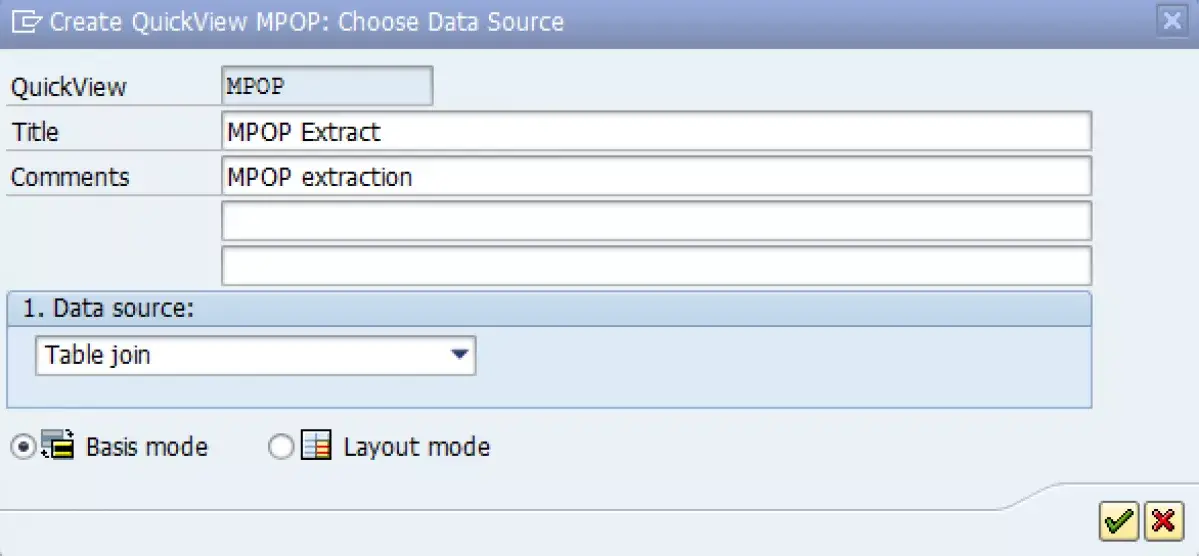Select the Layout mode radio button

tap(281, 447)
